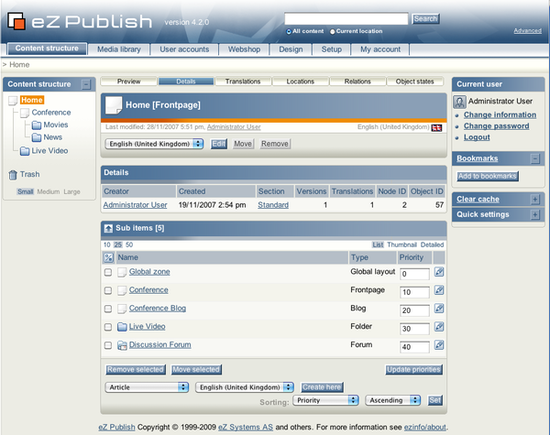Click the edit pencil icon for Discussion Forum
Image resolution: width=550 pixels, height=435 pixels.
[x=439, y=345]
